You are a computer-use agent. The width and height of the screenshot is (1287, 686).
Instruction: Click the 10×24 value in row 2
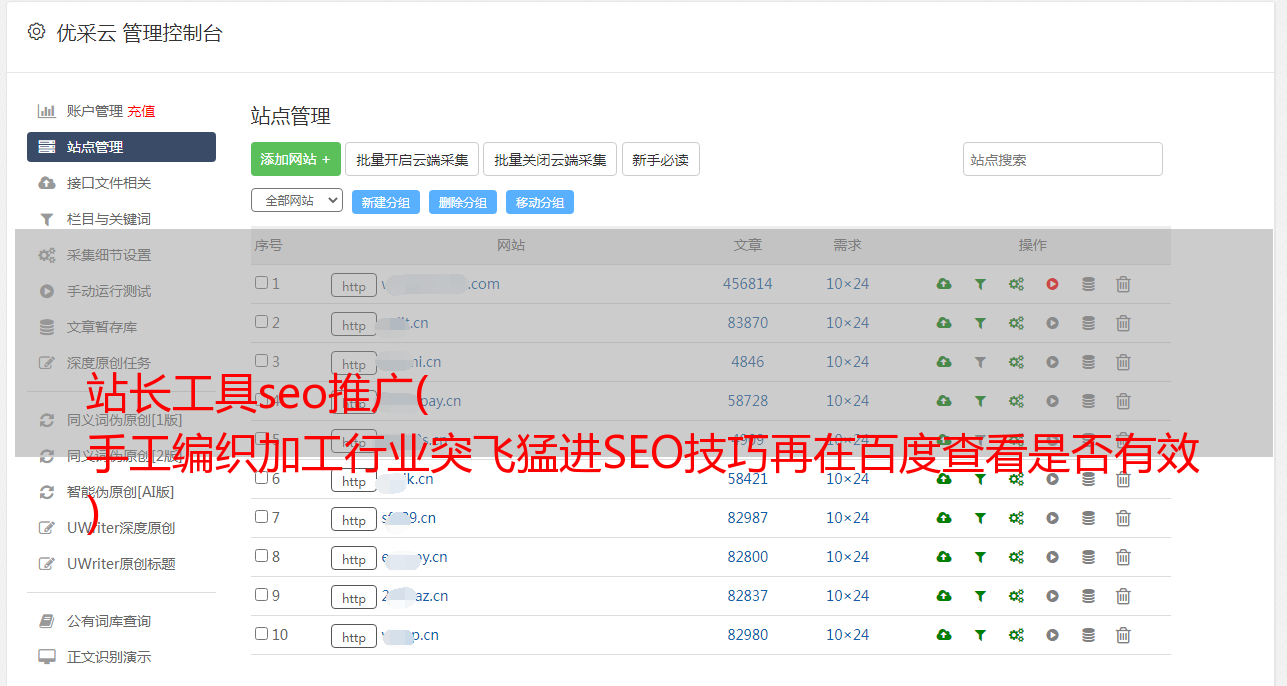[x=847, y=323]
